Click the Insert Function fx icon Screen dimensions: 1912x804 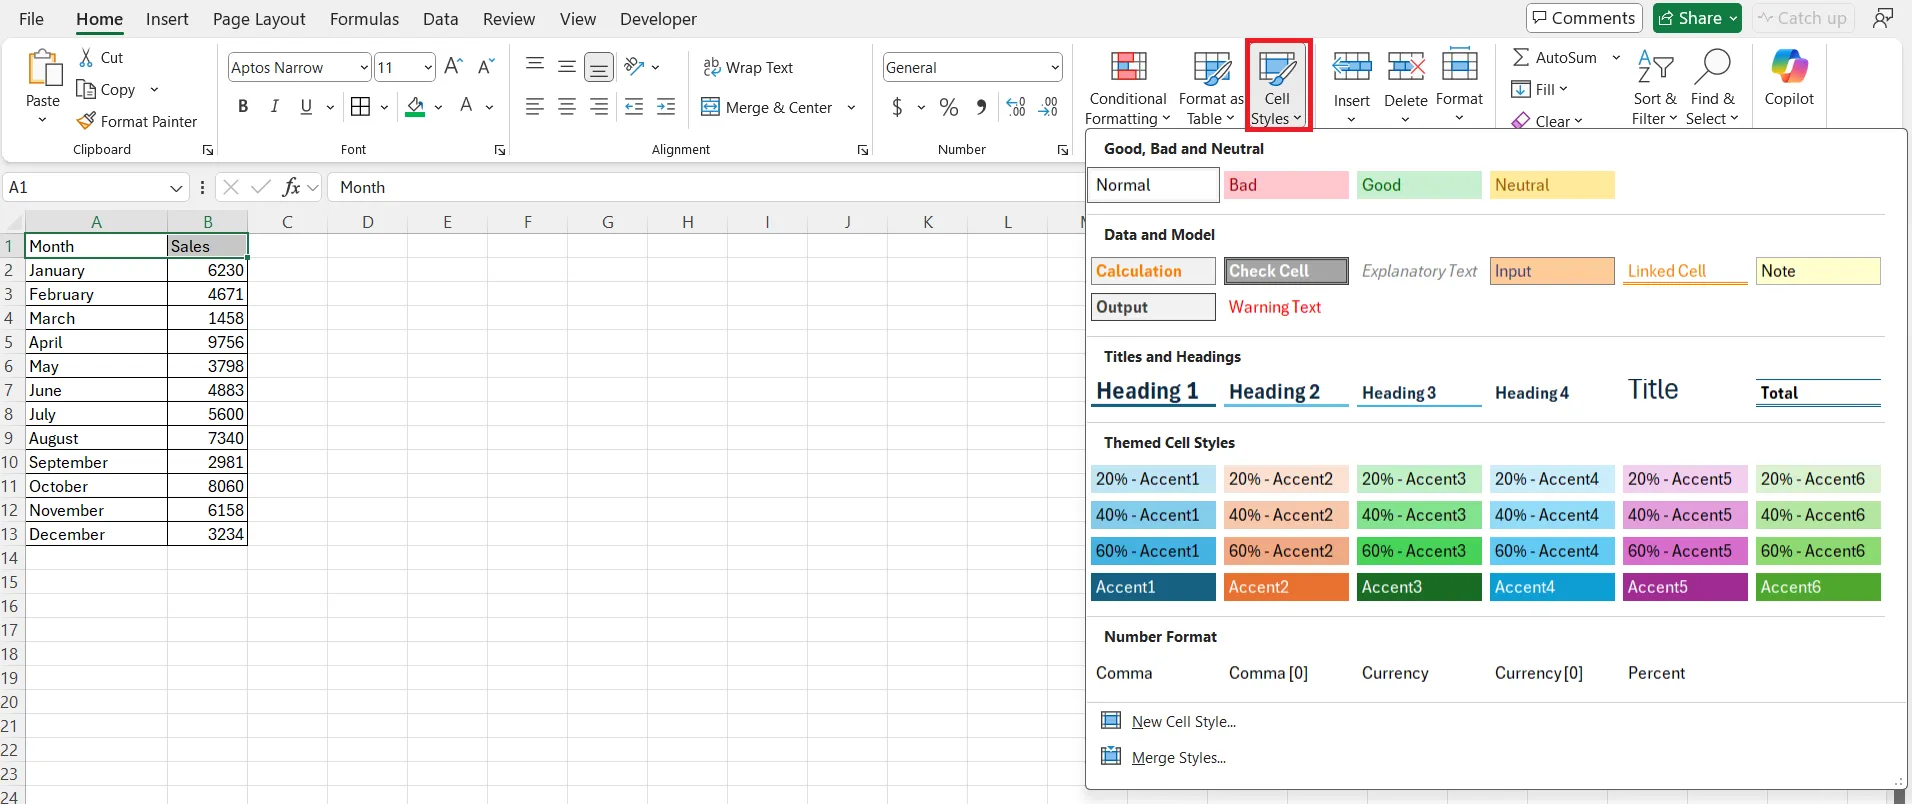pos(291,187)
